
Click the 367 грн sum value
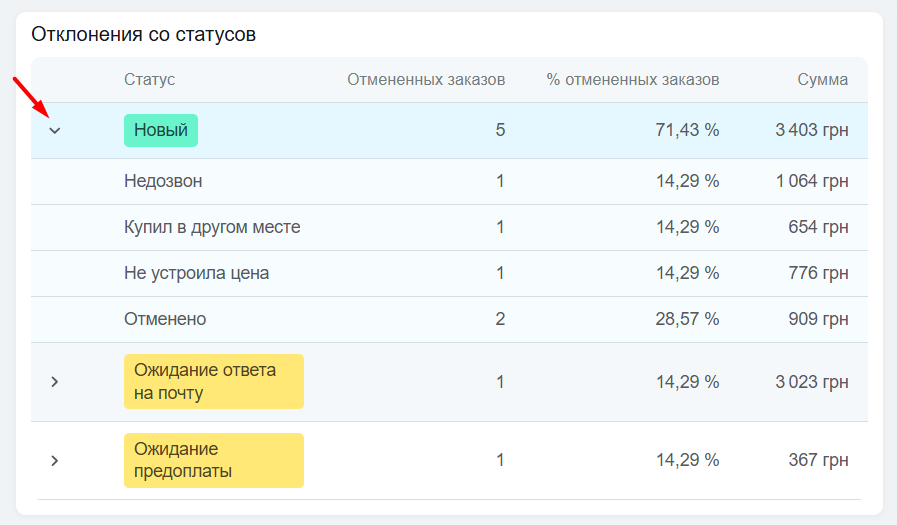818,460
